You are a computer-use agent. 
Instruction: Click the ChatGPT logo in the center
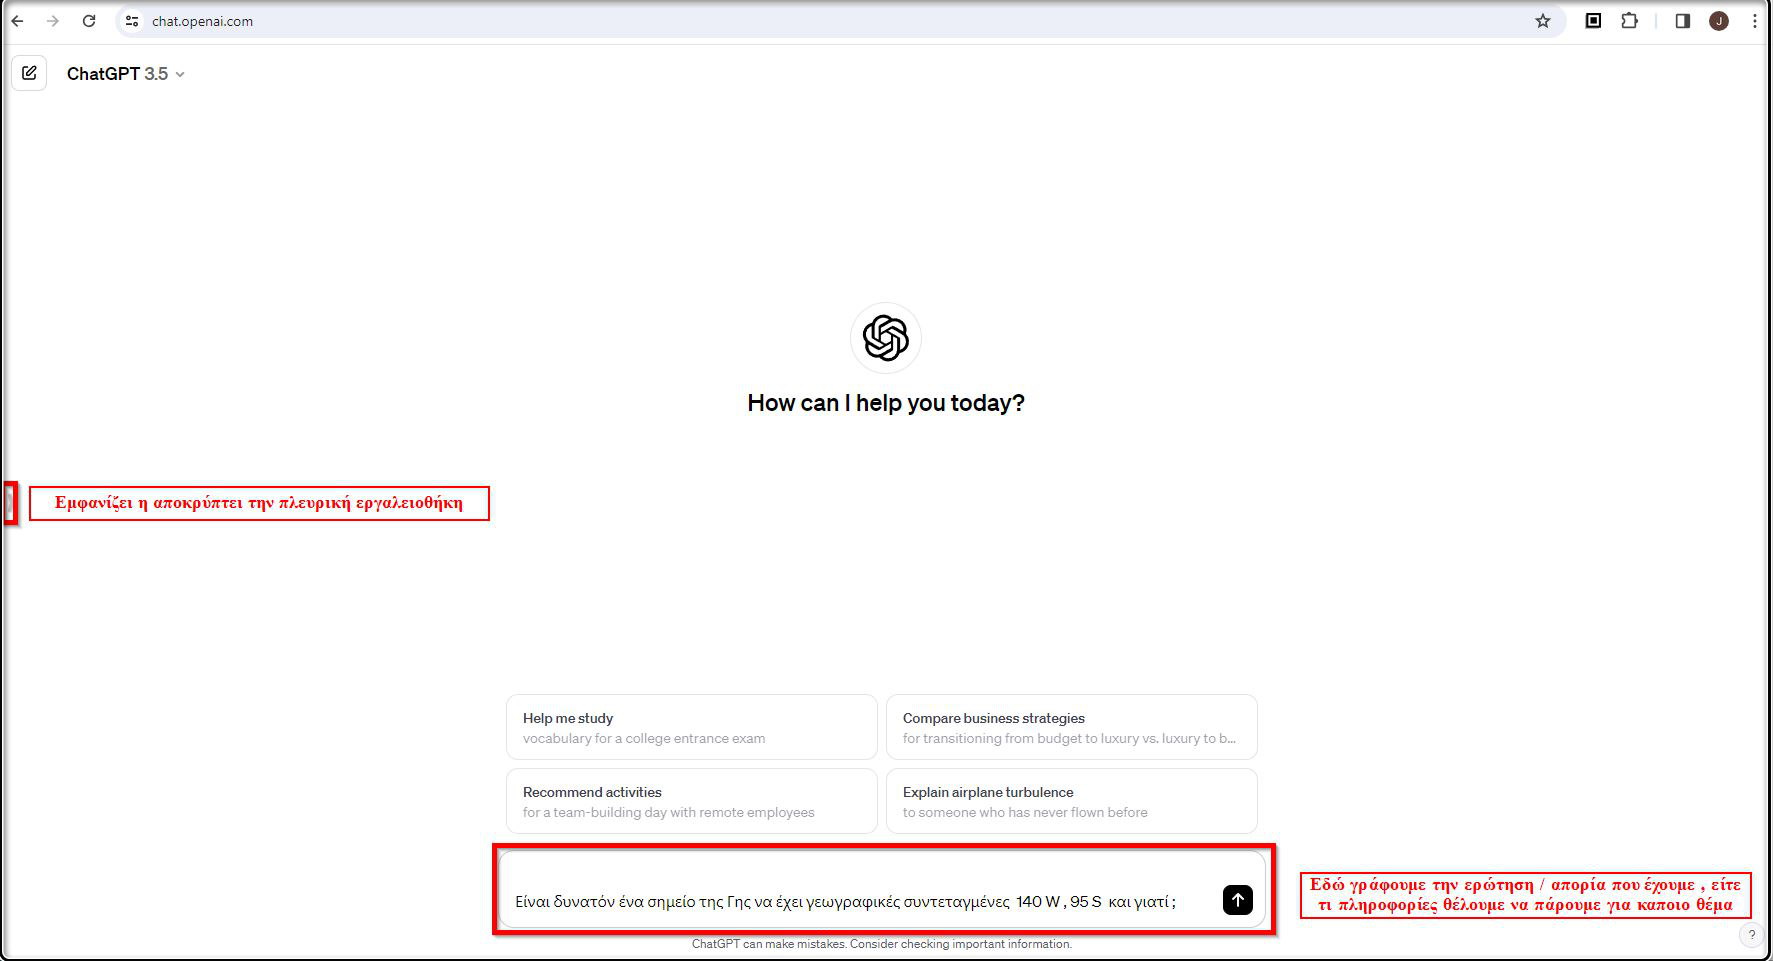[886, 338]
